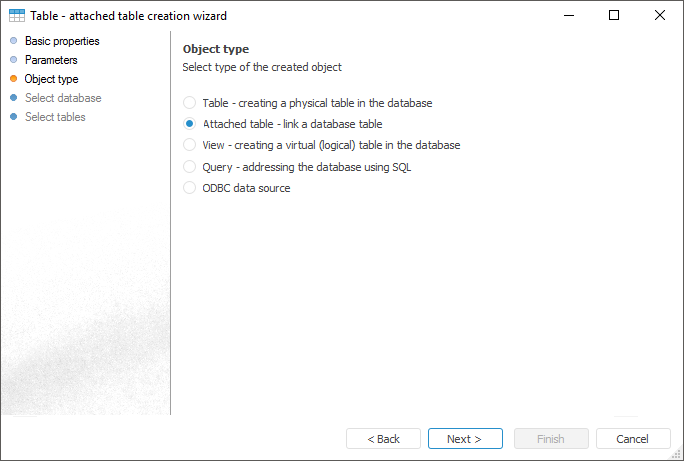
Task: Select the Basic properties step
Action: (x=62, y=41)
